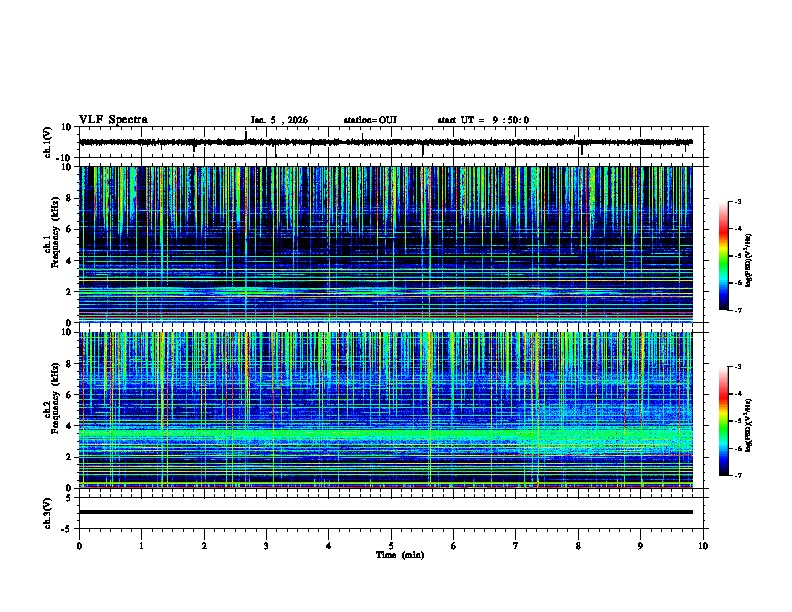Image resolution: width=792 pixels, height=612 pixels.
Task: Click the time axis tick label "9"
Action: pyautogui.click(x=640, y=546)
